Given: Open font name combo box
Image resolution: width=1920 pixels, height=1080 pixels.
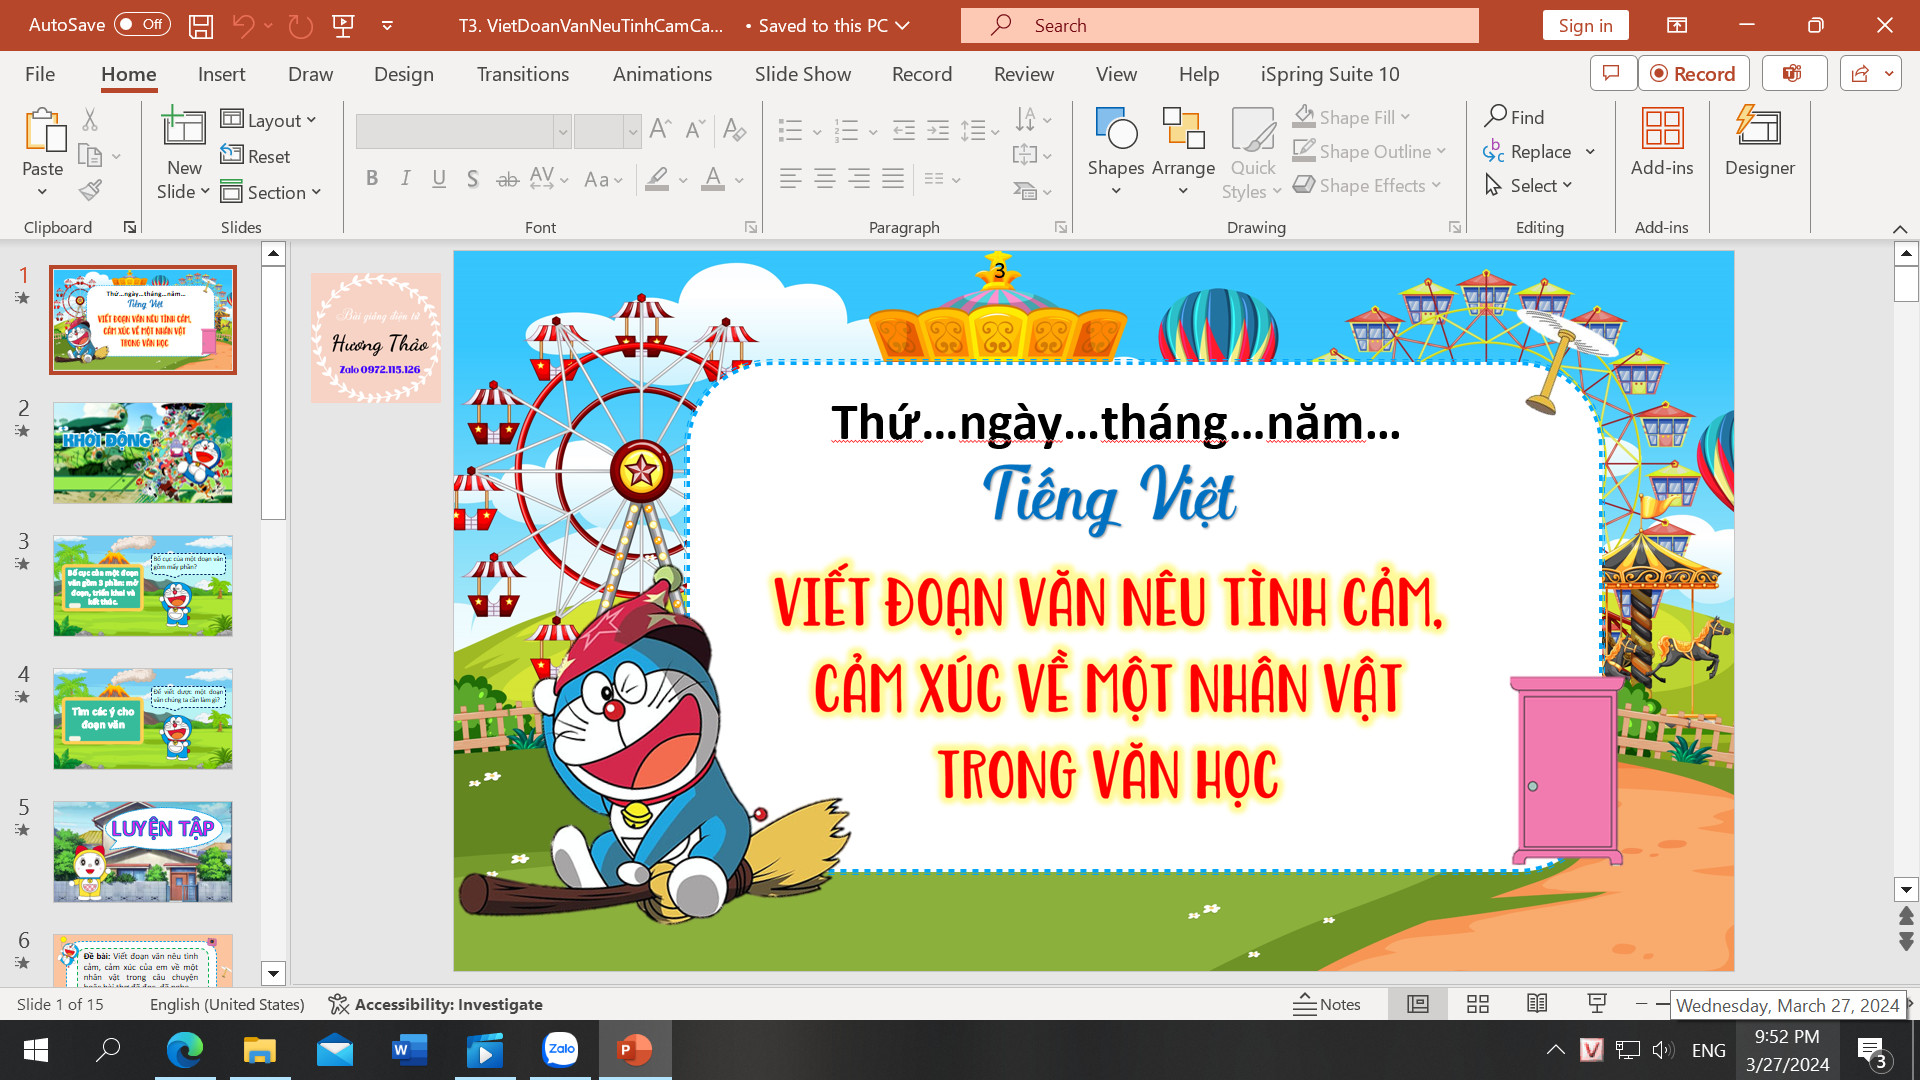Looking at the screenshot, I should tap(463, 131).
